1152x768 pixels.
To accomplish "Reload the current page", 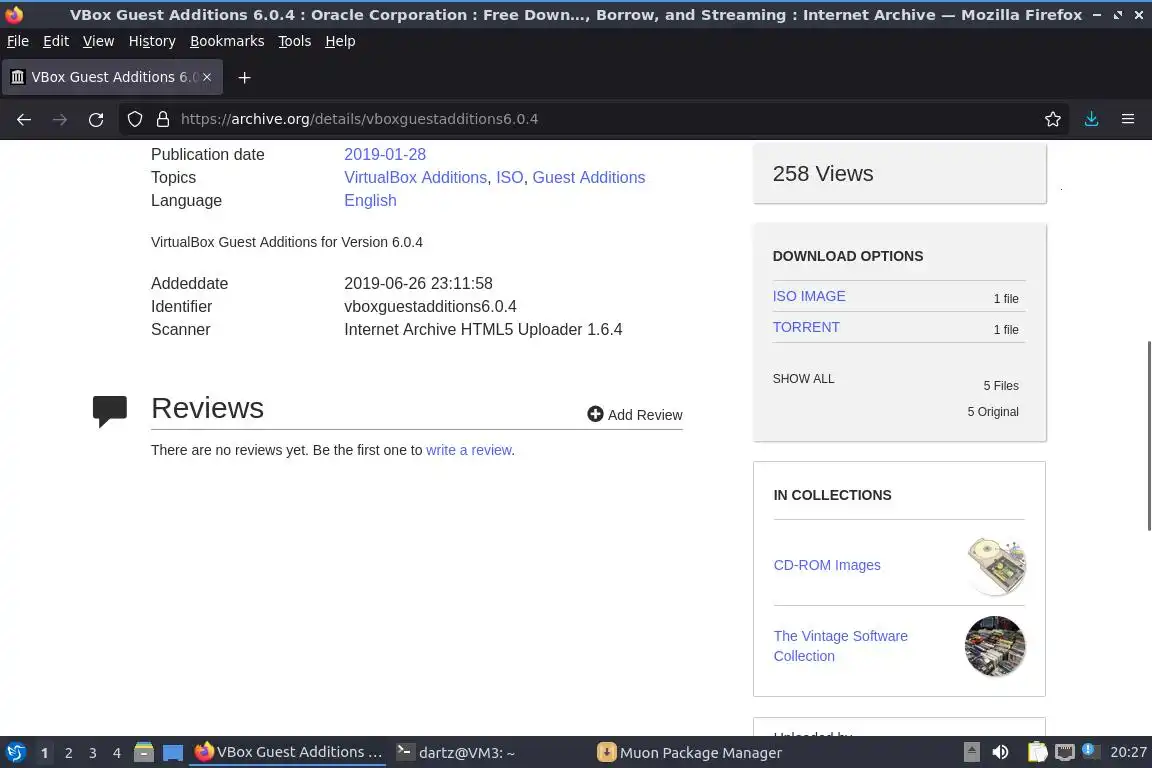I will [96, 119].
